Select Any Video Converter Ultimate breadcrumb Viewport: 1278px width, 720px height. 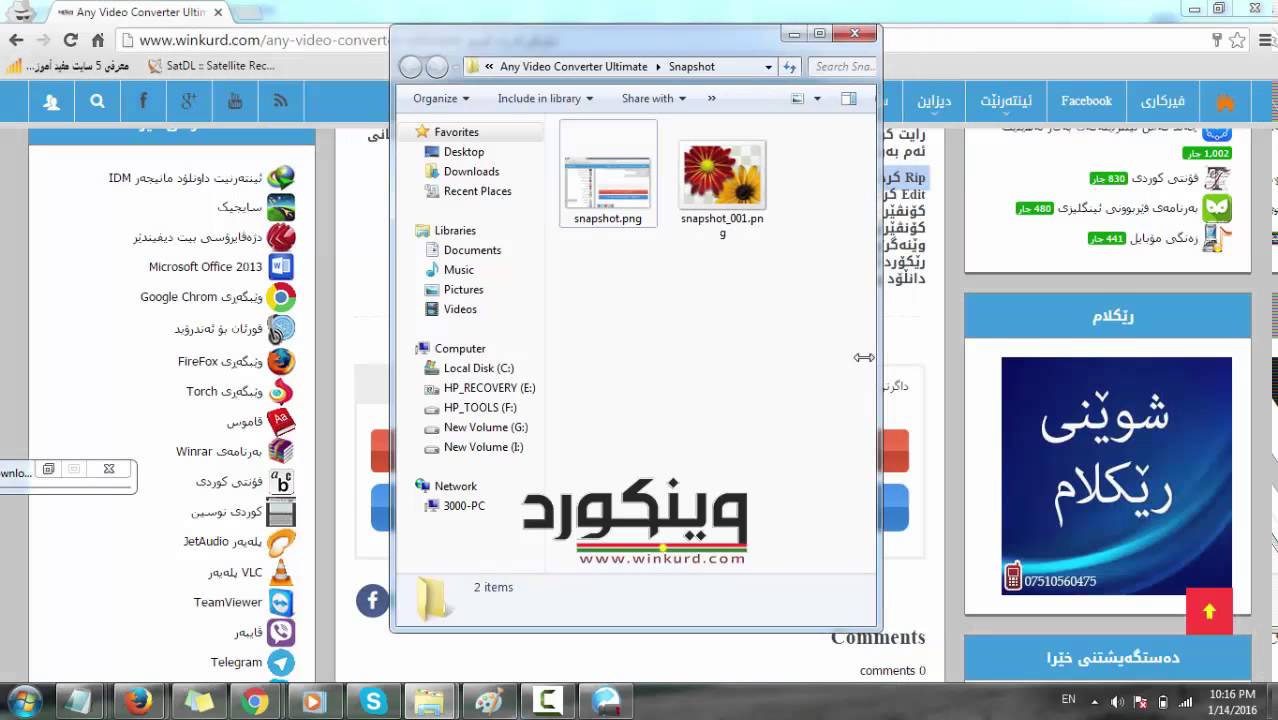(x=573, y=67)
